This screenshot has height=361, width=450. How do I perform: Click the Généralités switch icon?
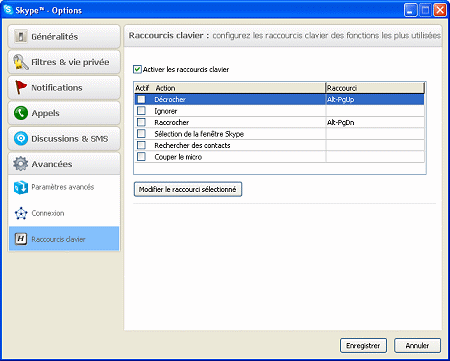coord(21,37)
